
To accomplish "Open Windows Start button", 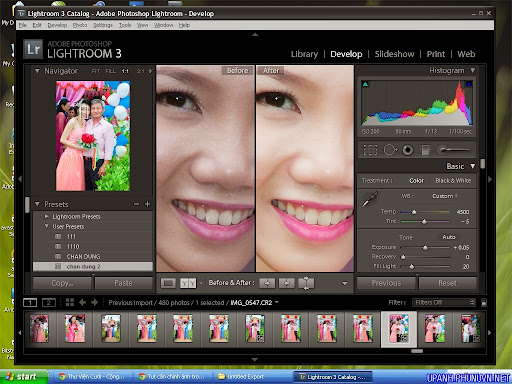I will (x=23, y=377).
